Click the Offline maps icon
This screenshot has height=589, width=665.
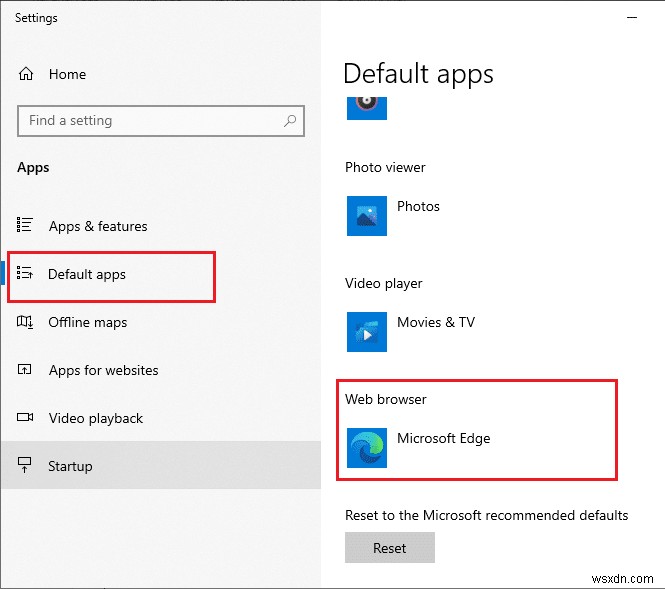pyautogui.click(x=27, y=322)
